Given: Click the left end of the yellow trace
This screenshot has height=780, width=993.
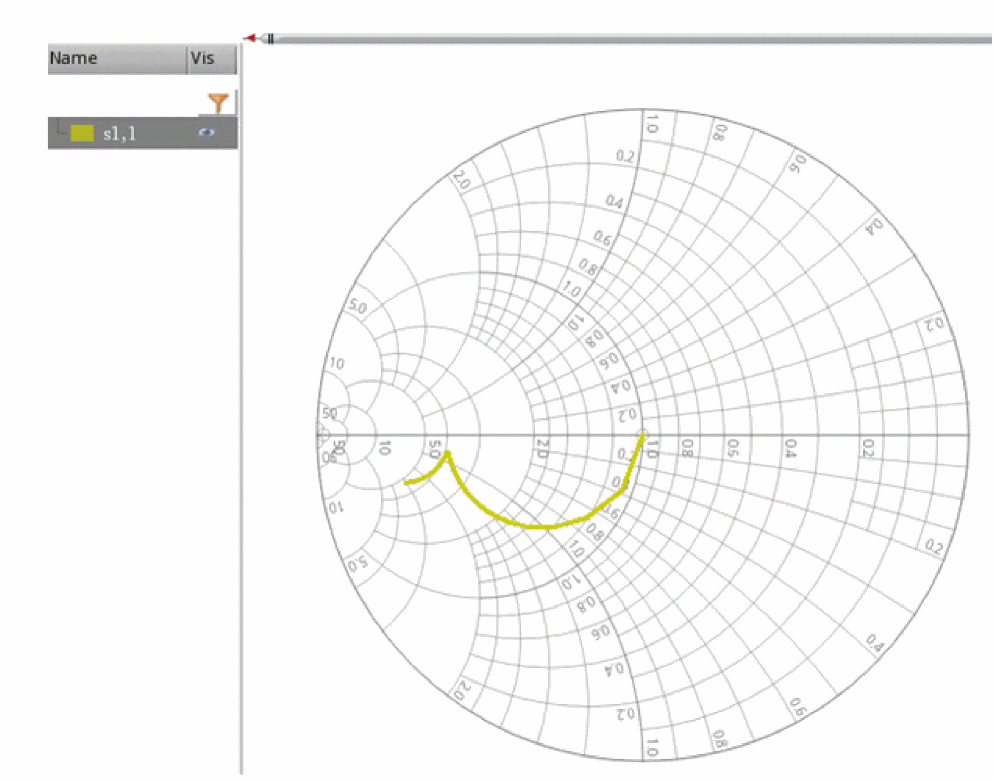Looking at the screenshot, I should tap(407, 483).
